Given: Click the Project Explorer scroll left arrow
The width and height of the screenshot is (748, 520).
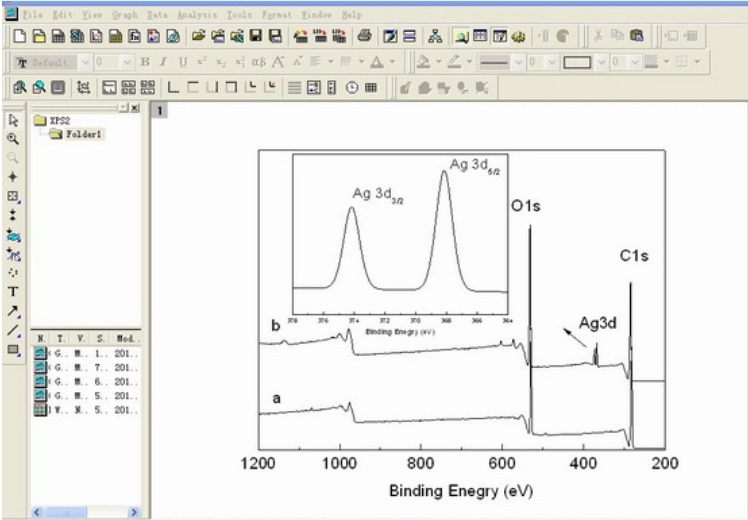Looking at the screenshot, I should pos(37,512).
